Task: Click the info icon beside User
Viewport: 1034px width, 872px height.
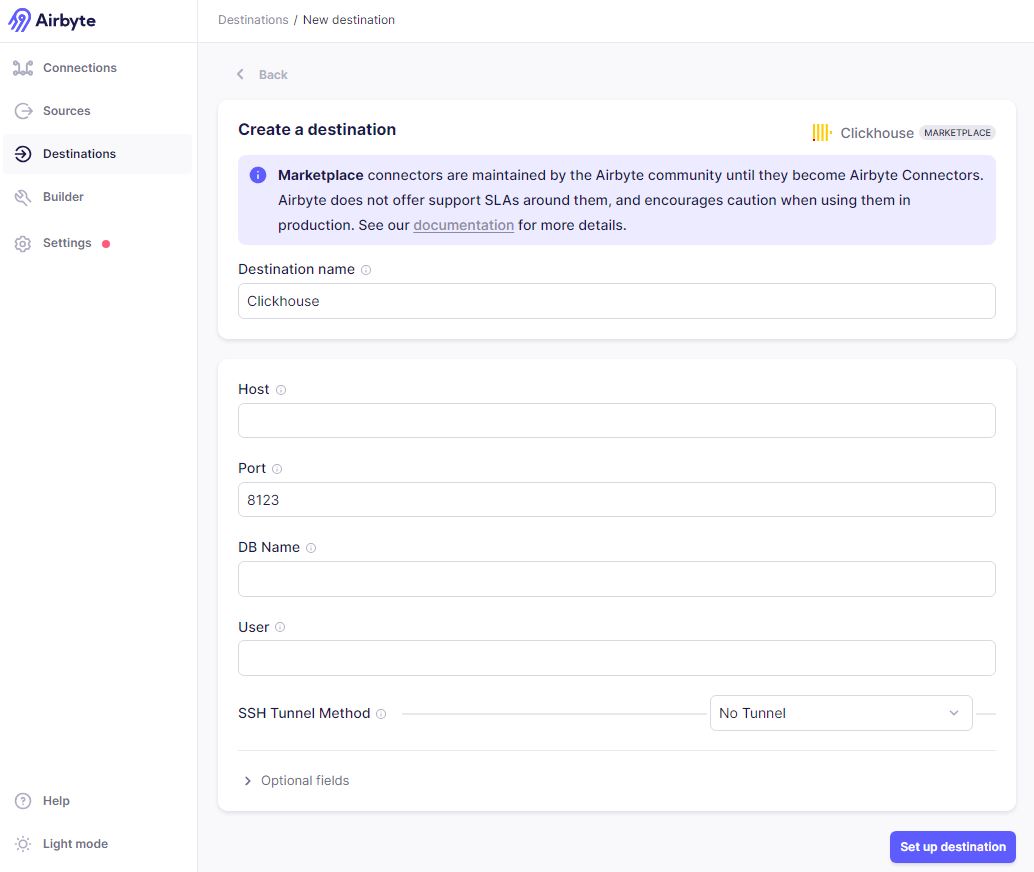Action: 280,627
